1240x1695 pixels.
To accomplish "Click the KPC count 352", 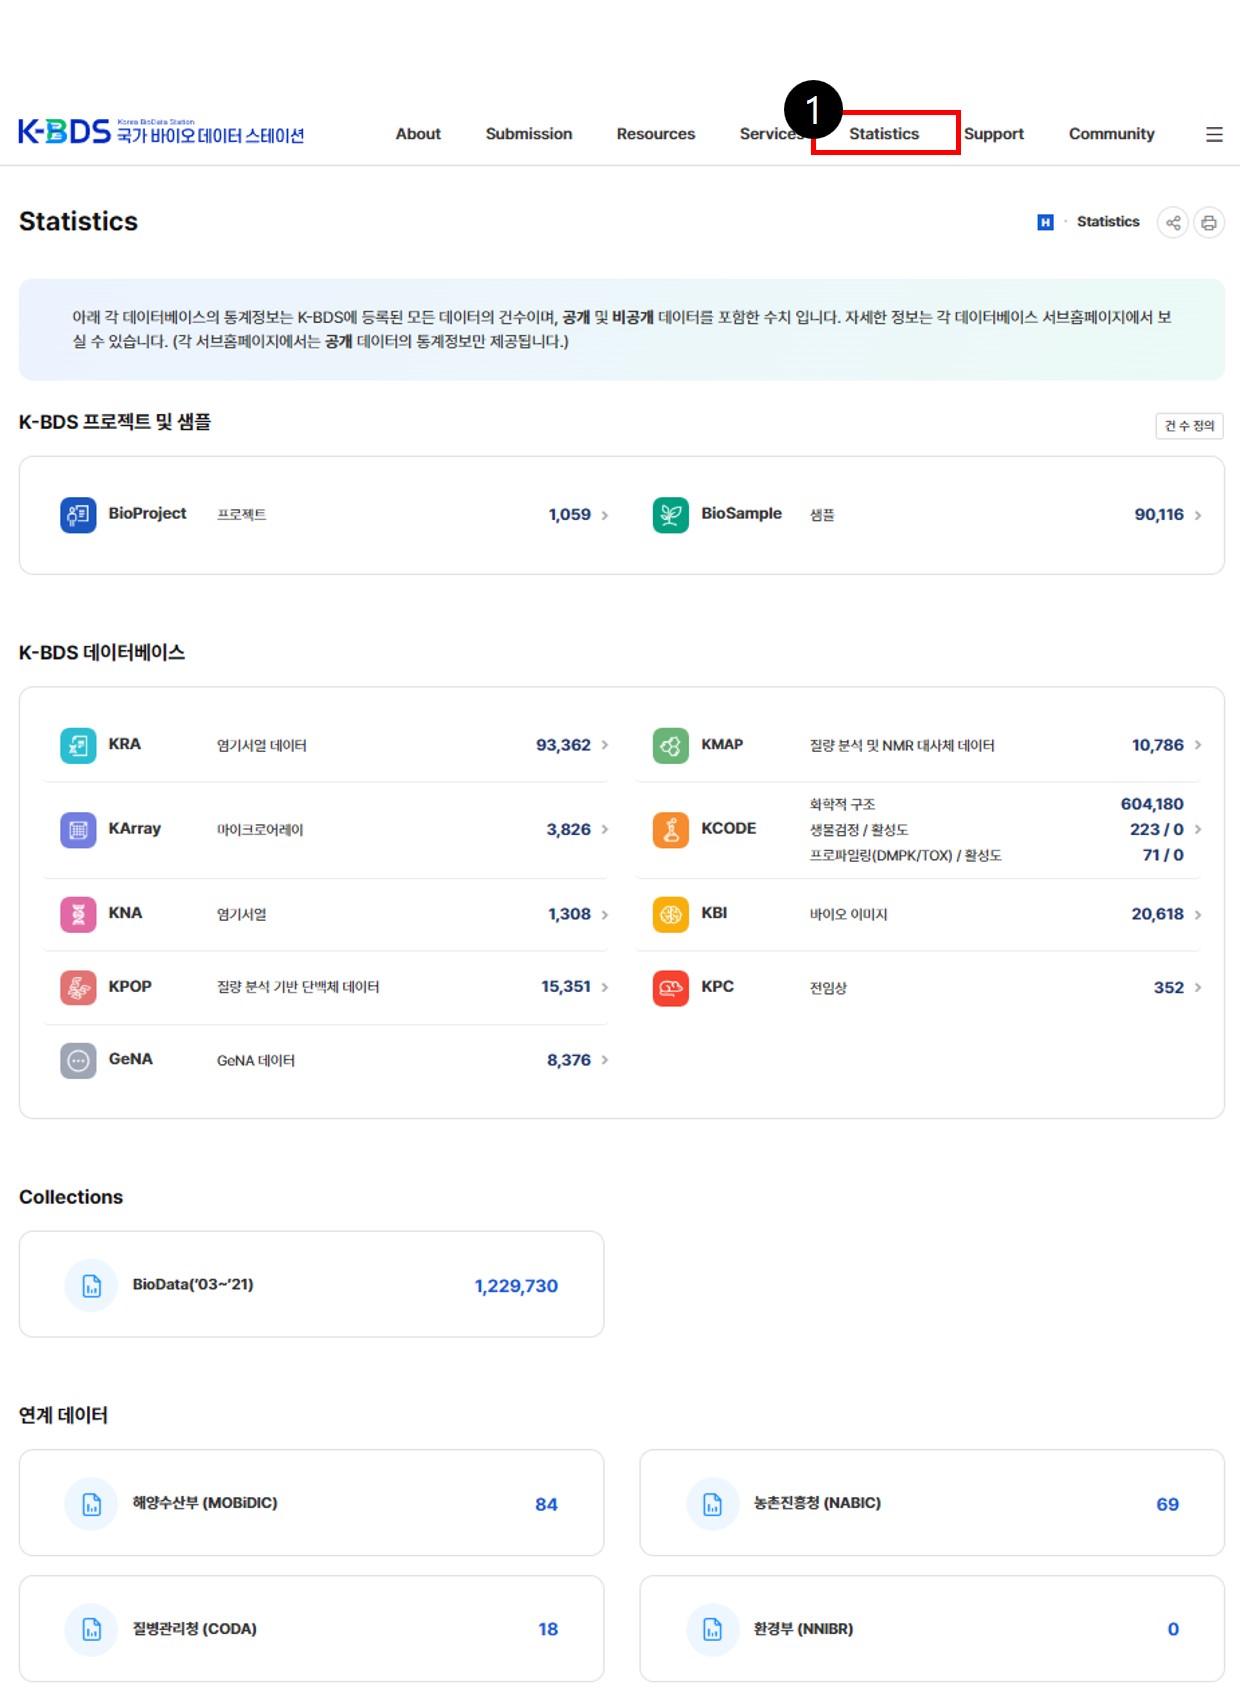I will [x=1169, y=989].
